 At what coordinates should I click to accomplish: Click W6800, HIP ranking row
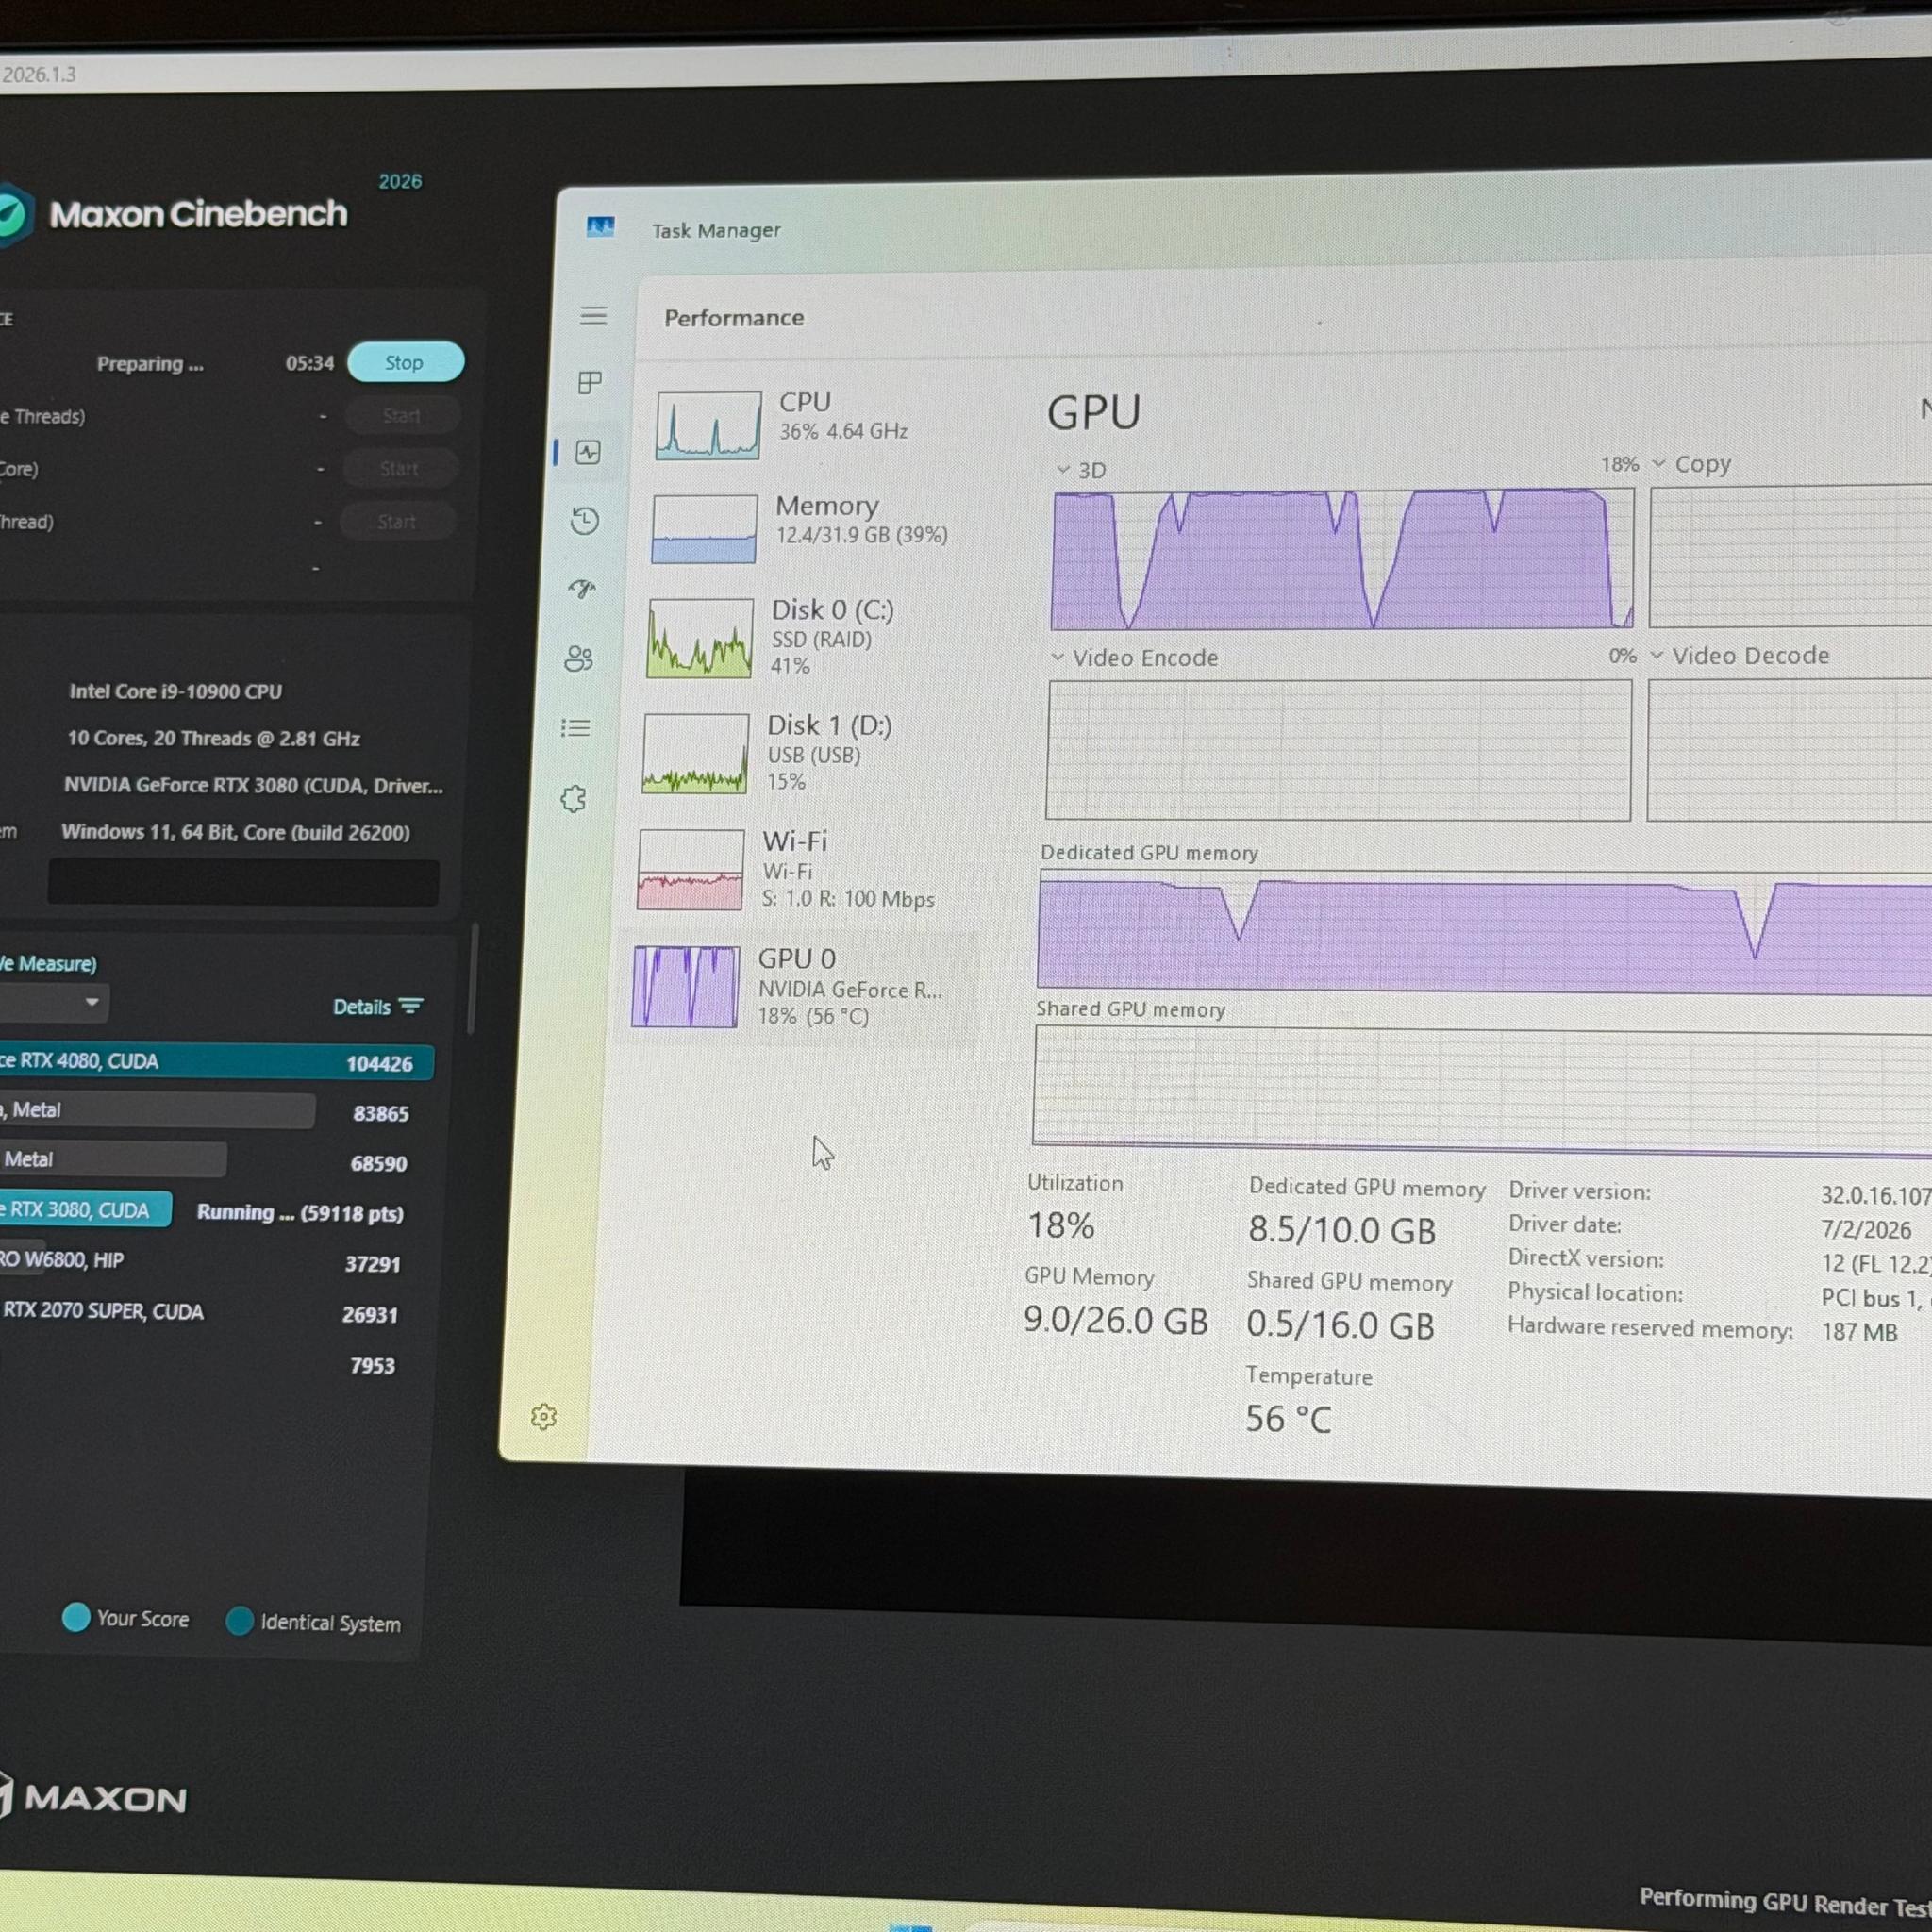point(203,1262)
